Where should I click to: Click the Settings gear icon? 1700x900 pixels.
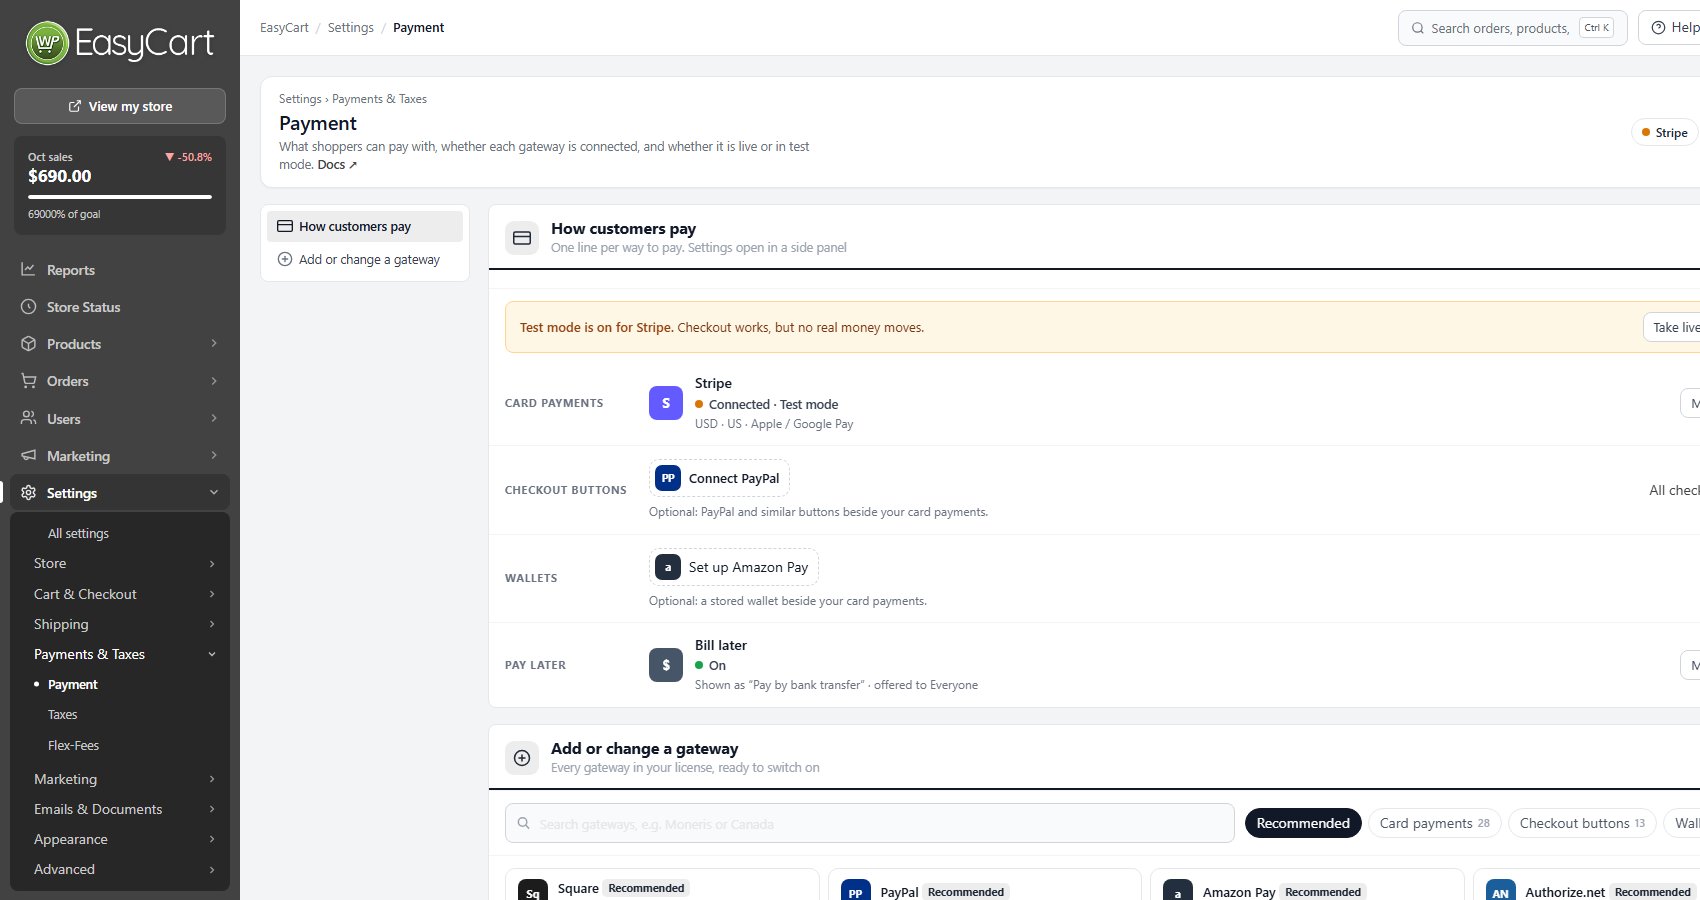[29, 492]
